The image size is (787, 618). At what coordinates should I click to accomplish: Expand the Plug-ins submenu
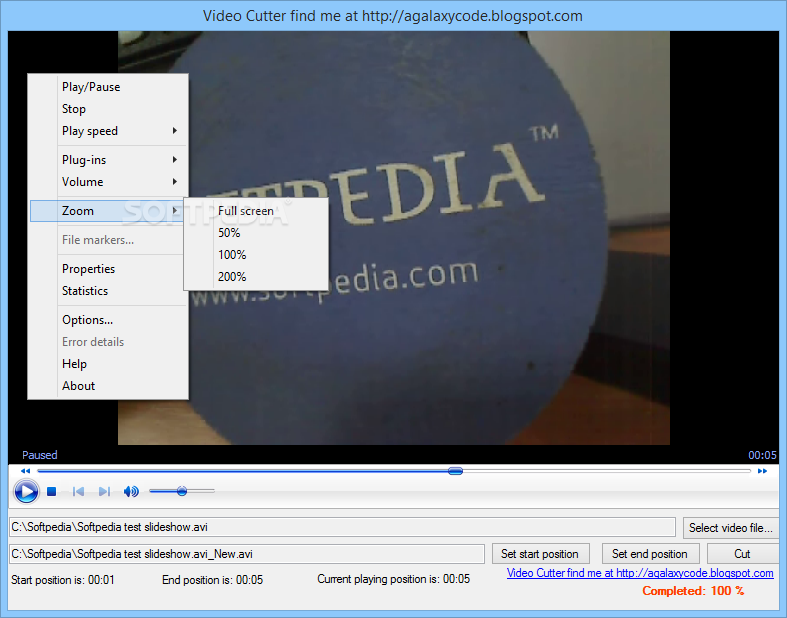pos(109,160)
